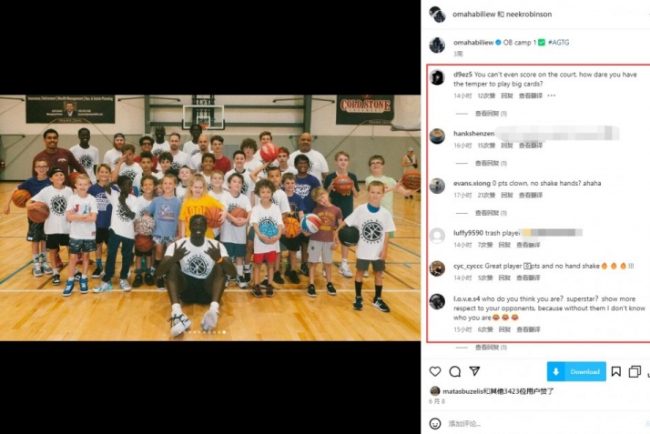The image size is (650, 434).
Task: Share the post via paper plane icon
Action: pyautogui.click(x=475, y=371)
